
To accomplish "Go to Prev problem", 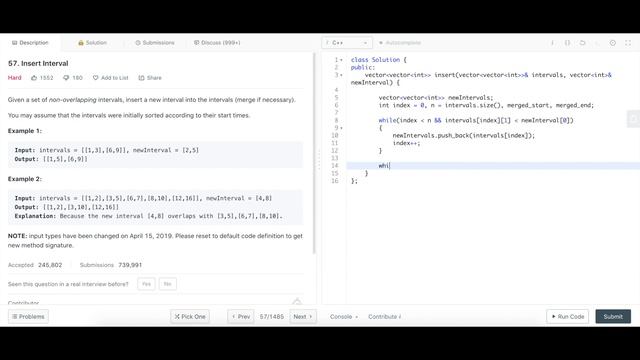I will tap(241, 316).
